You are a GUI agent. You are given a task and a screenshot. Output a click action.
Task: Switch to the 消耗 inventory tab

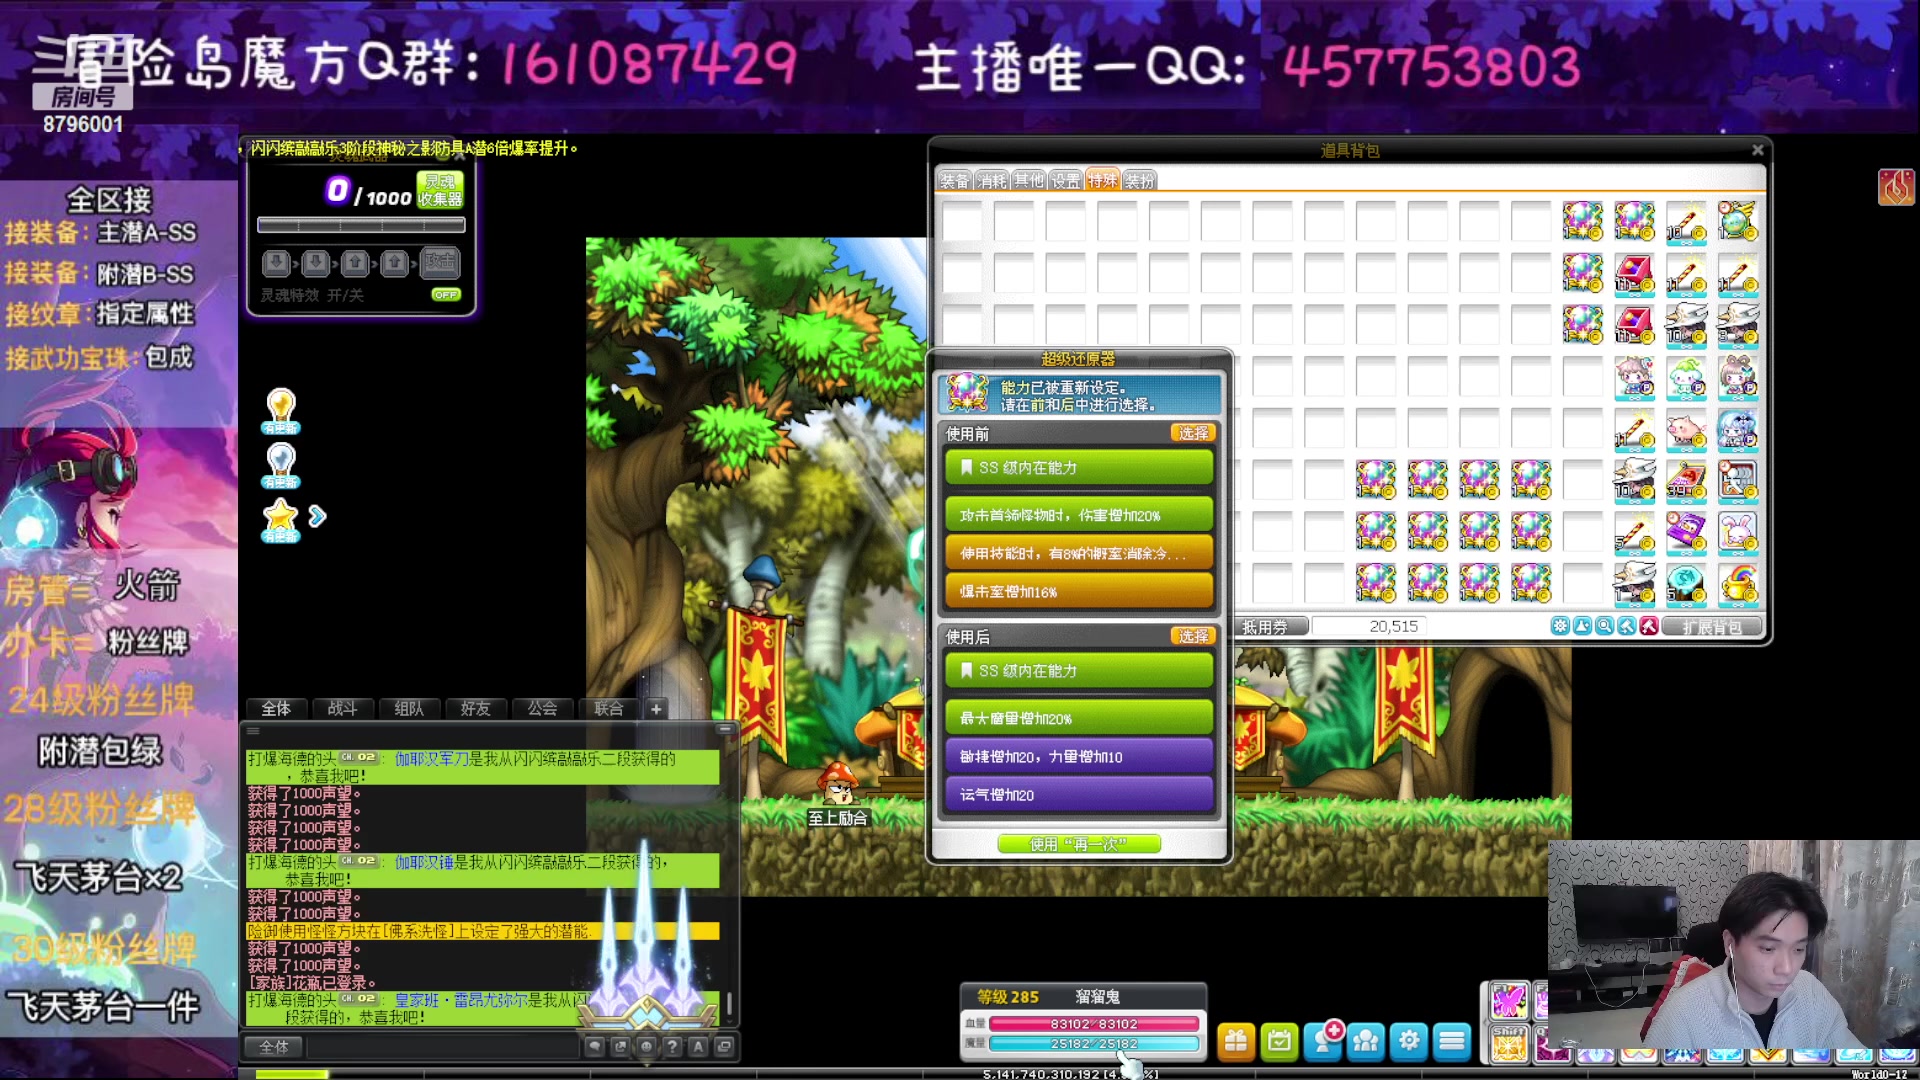992,181
